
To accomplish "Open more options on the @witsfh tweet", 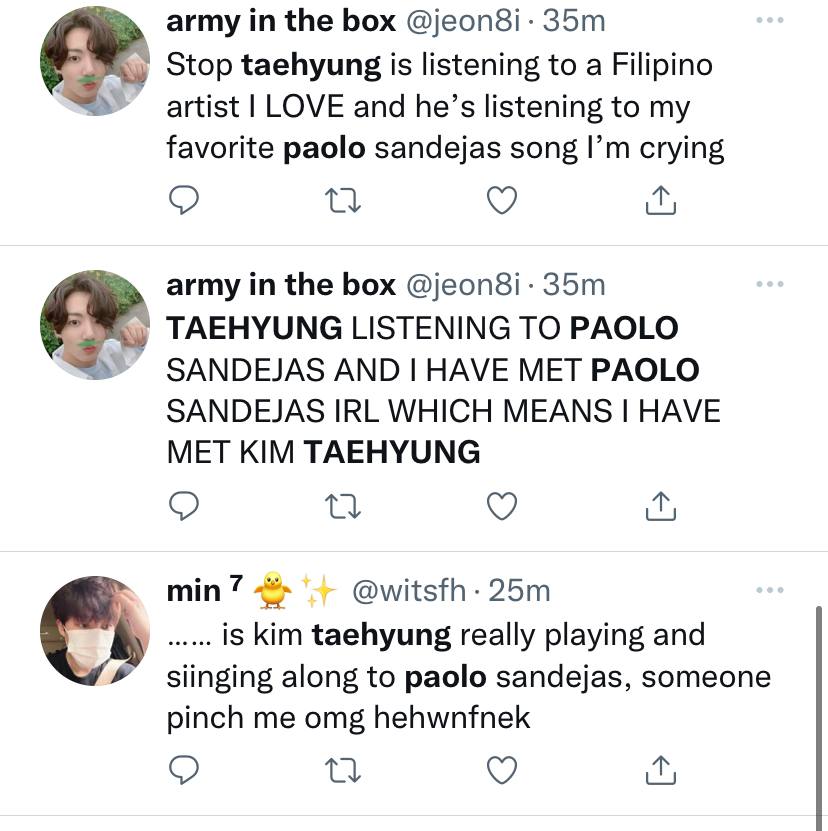I will tap(769, 590).
